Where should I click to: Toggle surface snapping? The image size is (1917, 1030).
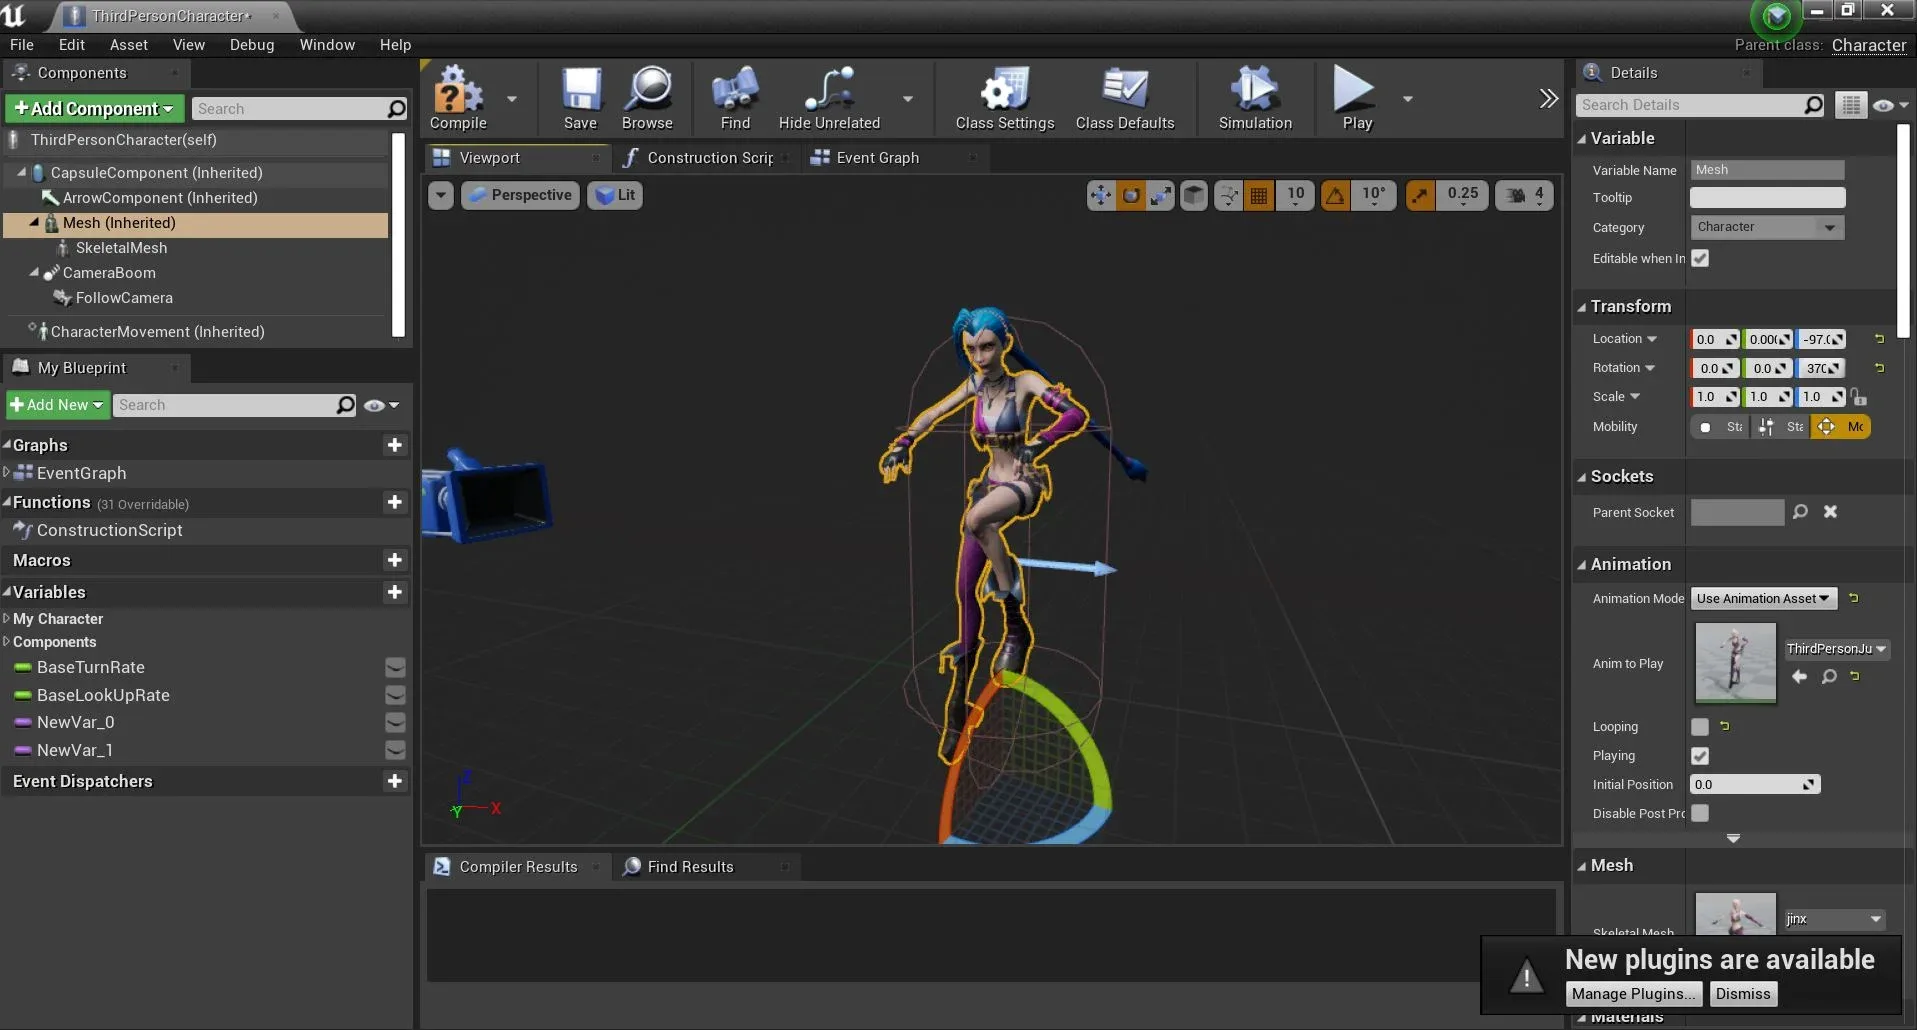pos(1228,195)
